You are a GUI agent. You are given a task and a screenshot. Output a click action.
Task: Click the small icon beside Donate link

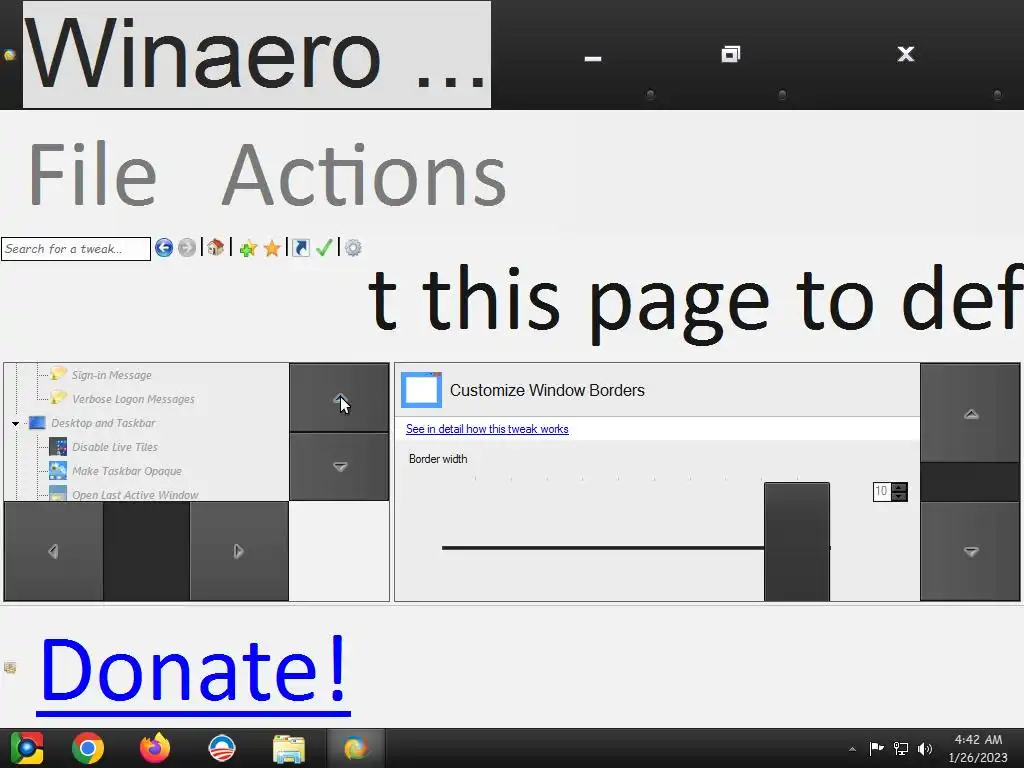[10, 667]
